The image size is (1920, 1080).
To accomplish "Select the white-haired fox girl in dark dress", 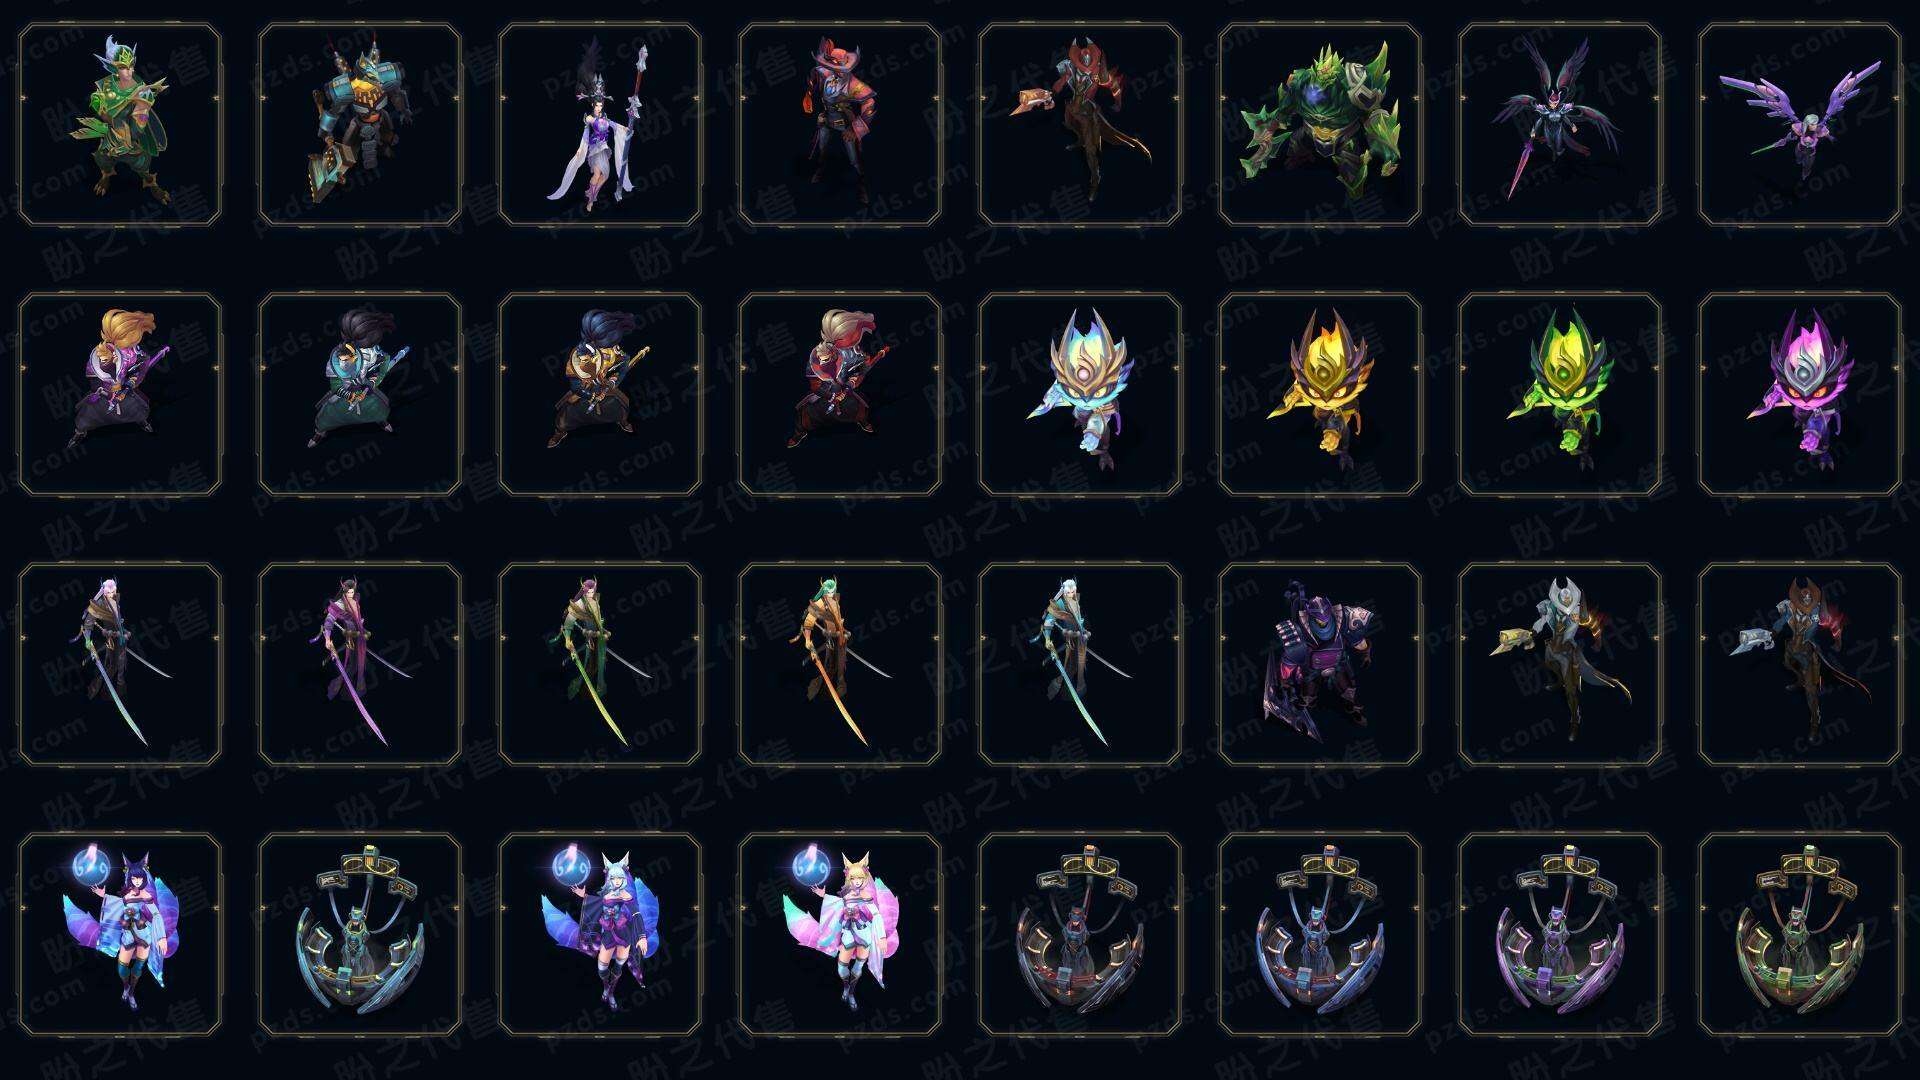I will point(600,934).
